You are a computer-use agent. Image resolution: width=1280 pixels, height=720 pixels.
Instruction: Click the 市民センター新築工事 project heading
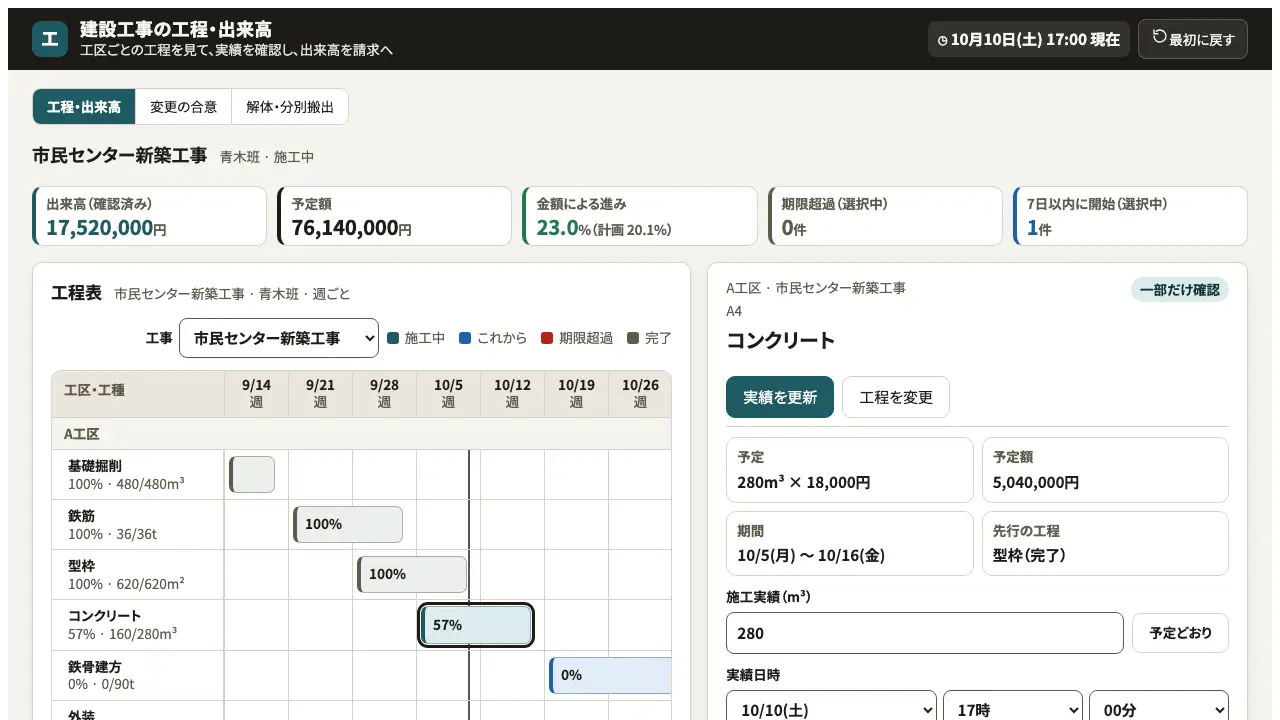pyautogui.click(x=120, y=156)
